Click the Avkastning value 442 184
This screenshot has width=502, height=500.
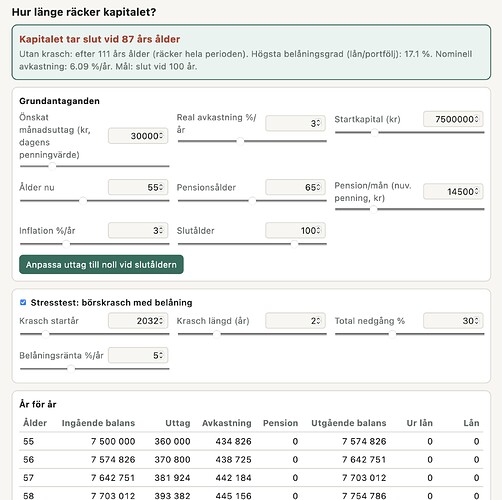[233, 478]
